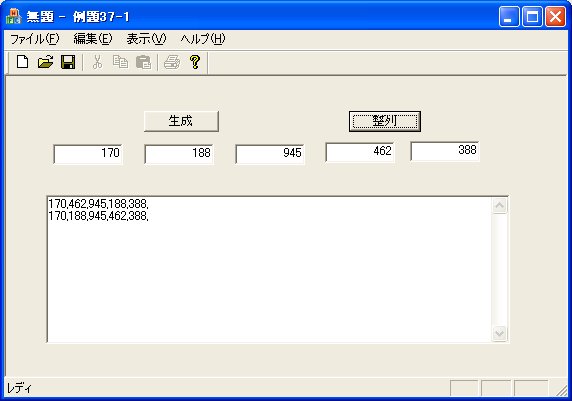Open a file with the folder icon
The image size is (572, 401).
tap(45, 62)
